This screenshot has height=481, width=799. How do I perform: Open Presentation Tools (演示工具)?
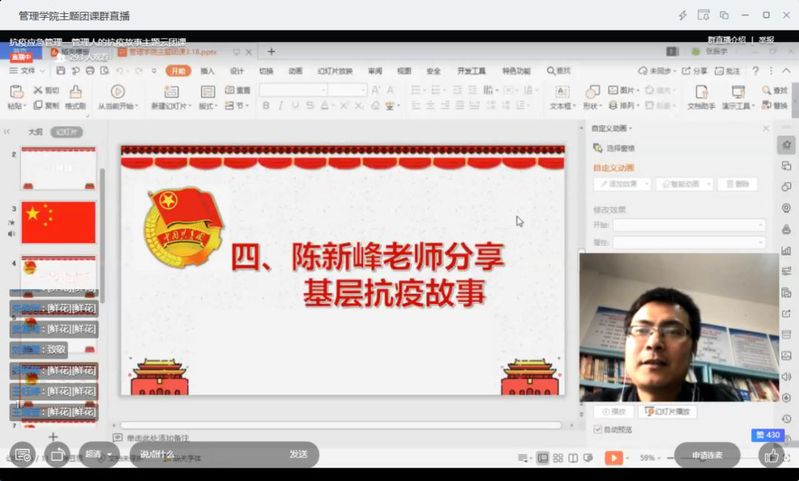(x=737, y=97)
